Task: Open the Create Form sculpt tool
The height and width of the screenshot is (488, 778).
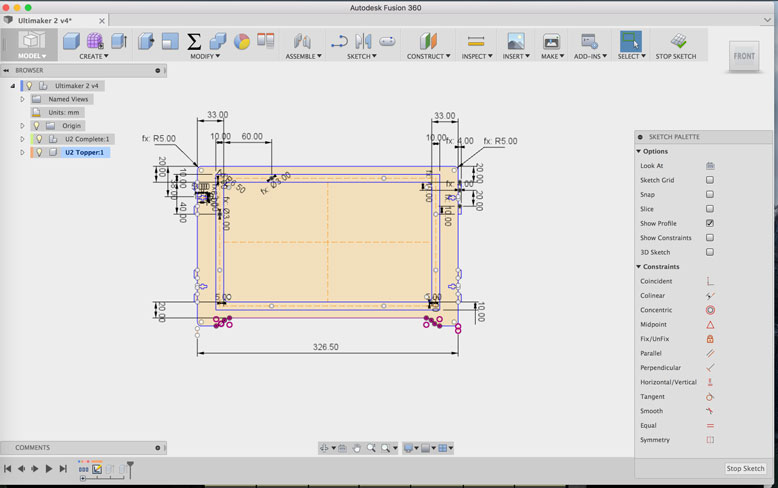Action: (95, 41)
